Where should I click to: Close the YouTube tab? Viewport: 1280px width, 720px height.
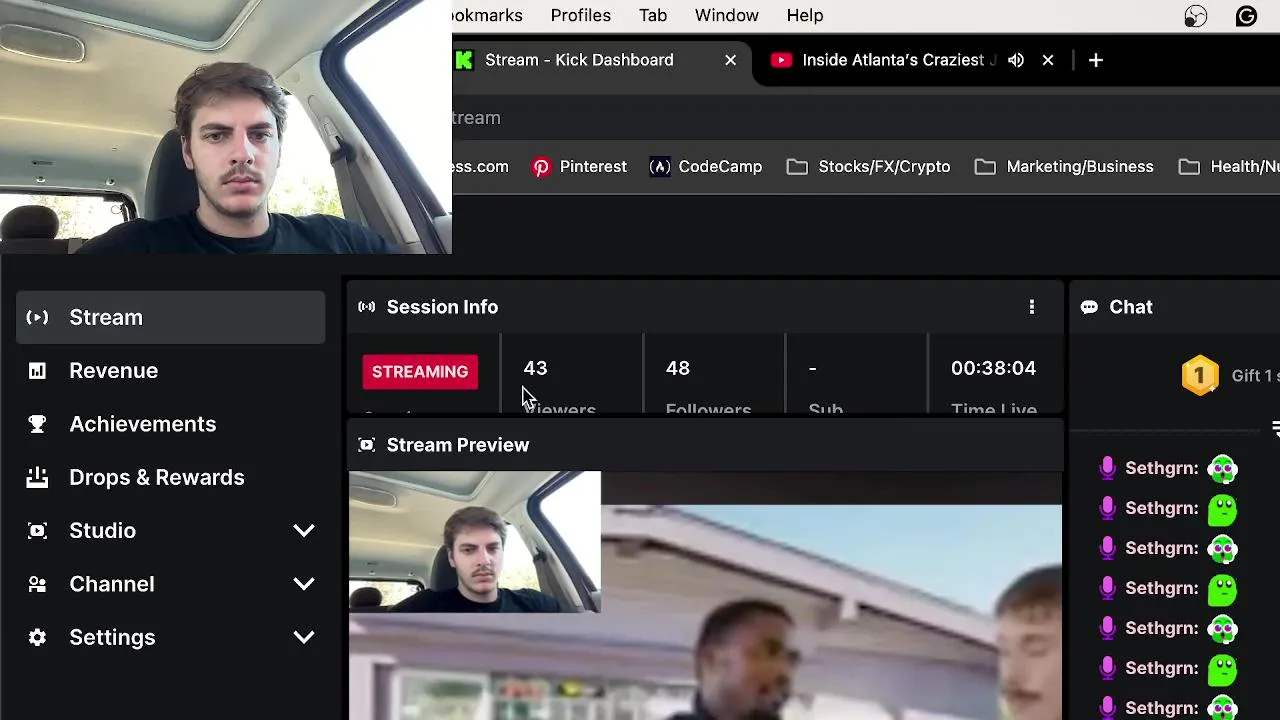coord(1048,60)
